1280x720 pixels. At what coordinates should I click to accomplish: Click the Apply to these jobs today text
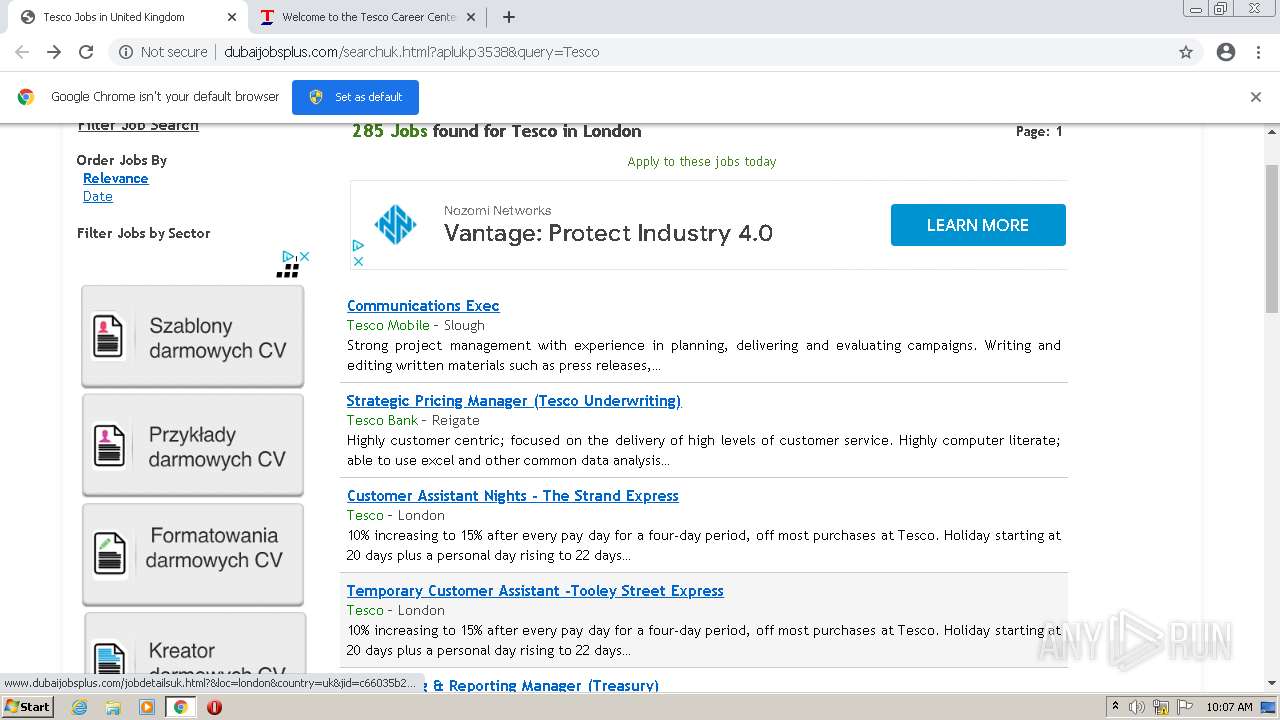(x=702, y=161)
